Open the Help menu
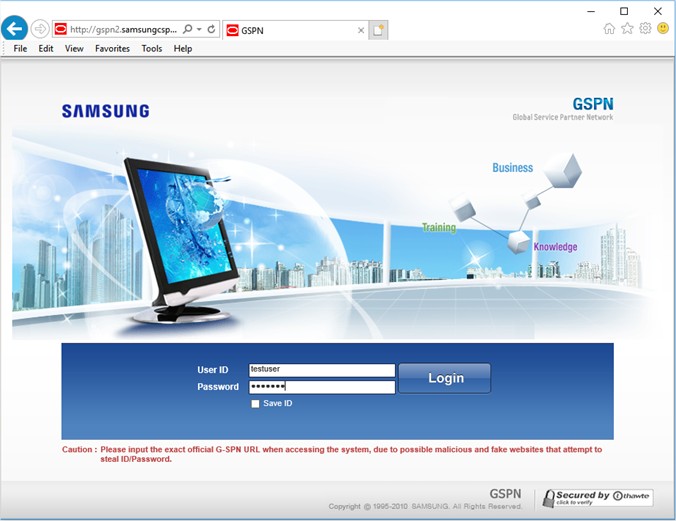This screenshot has width=676, height=521. click(x=183, y=48)
